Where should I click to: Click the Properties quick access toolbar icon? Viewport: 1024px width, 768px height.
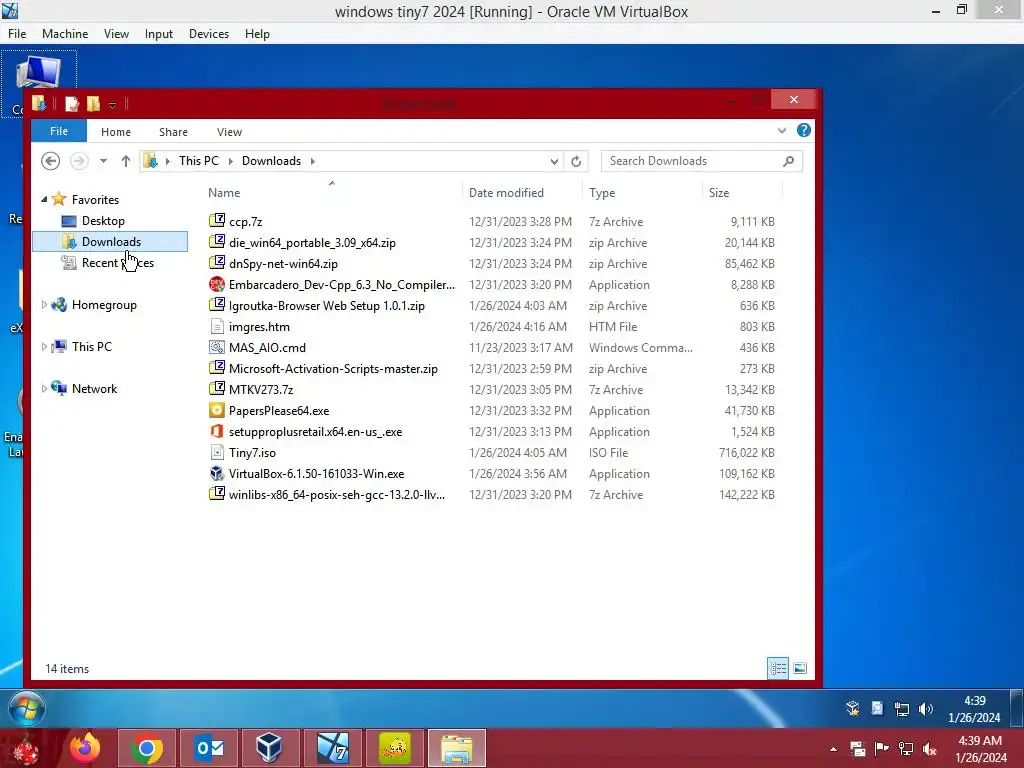pos(72,103)
